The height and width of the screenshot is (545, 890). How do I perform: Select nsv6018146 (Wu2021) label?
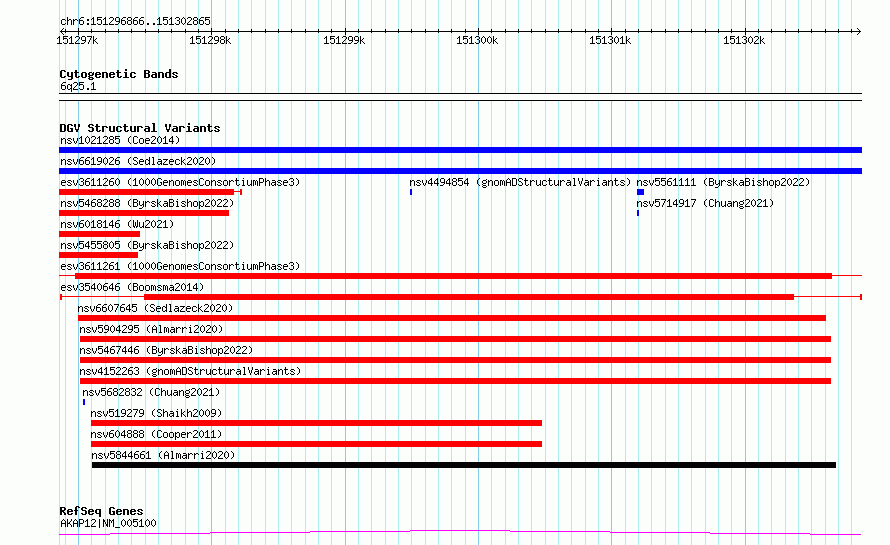(117, 224)
